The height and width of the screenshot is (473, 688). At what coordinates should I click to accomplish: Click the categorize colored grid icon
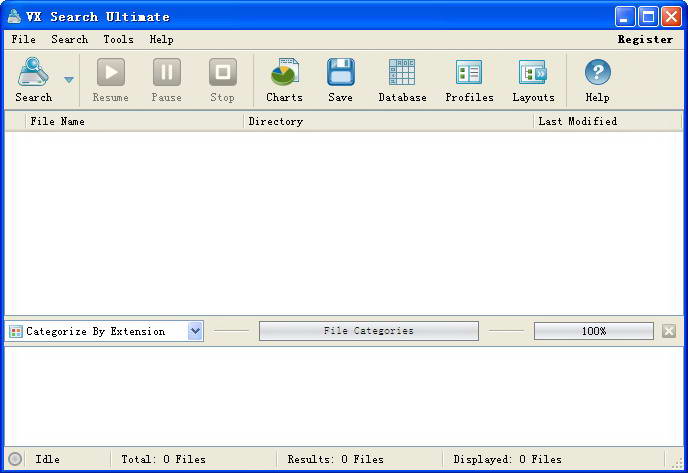[x=16, y=331]
